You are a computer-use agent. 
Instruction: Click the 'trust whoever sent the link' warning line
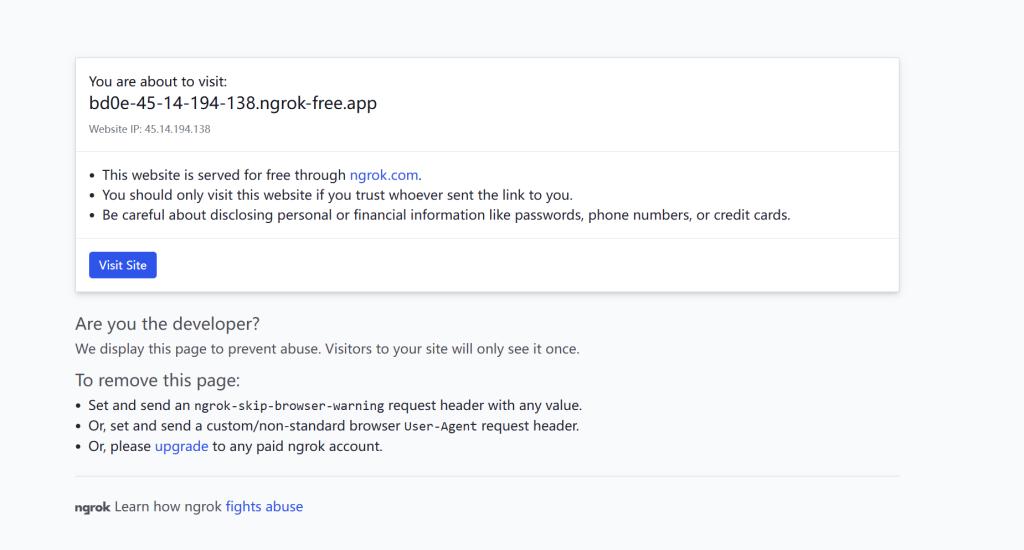(337, 195)
